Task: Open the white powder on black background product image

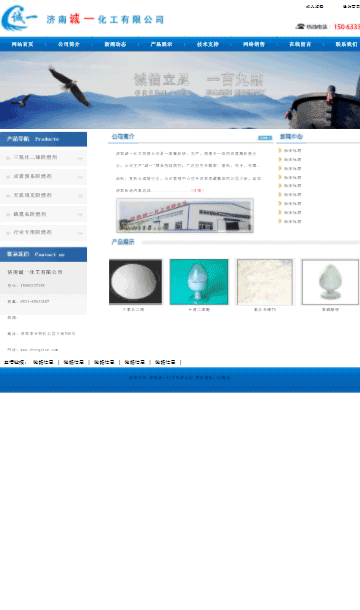Action: pos(135,282)
